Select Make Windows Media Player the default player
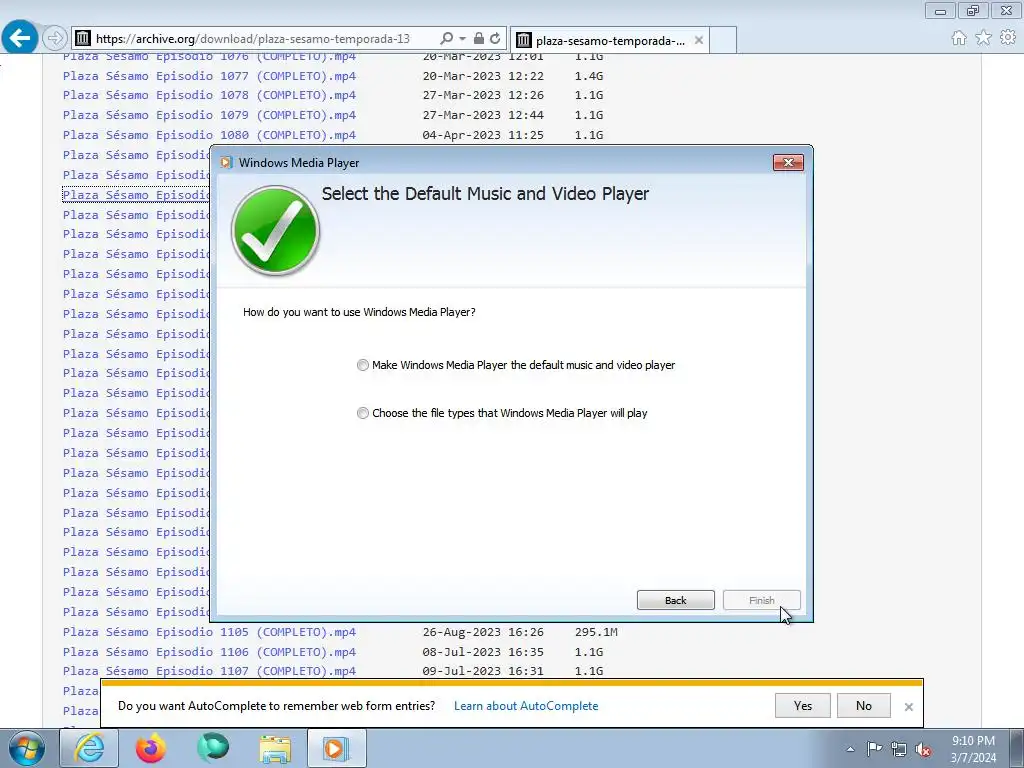 pyautogui.click(x=516, y=365)
